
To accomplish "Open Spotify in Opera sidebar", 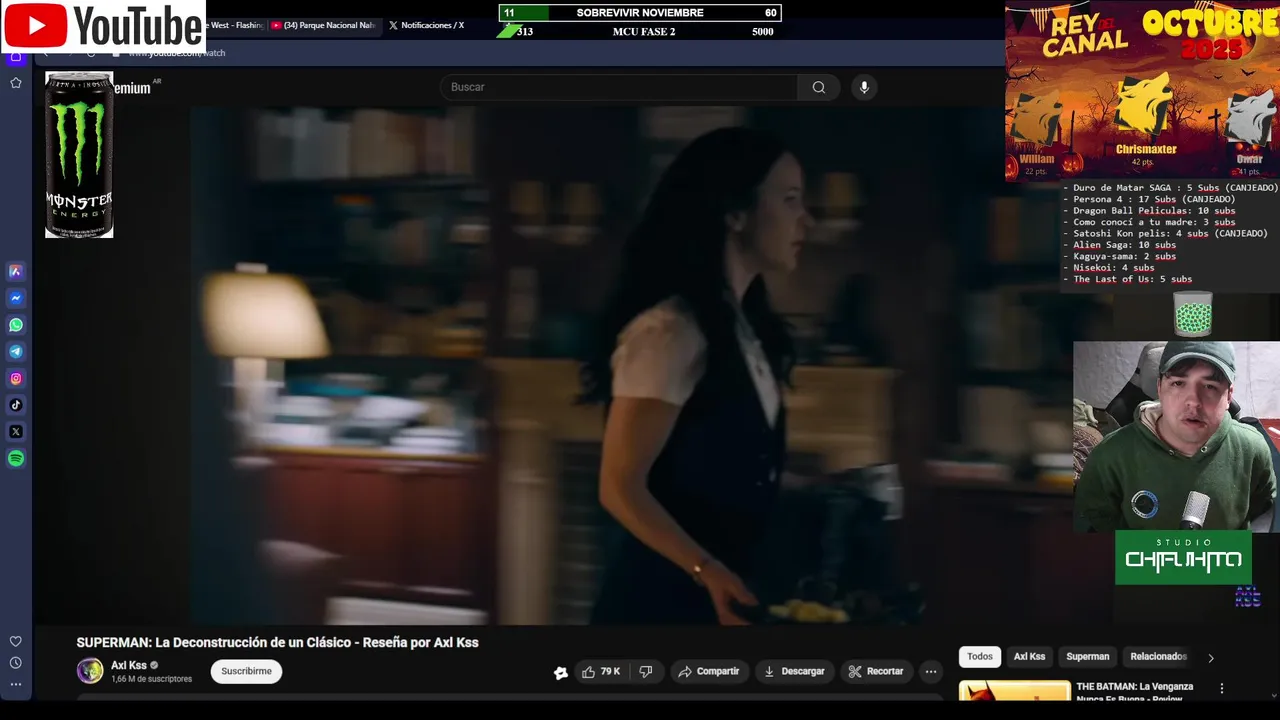I will coord(16,459).
